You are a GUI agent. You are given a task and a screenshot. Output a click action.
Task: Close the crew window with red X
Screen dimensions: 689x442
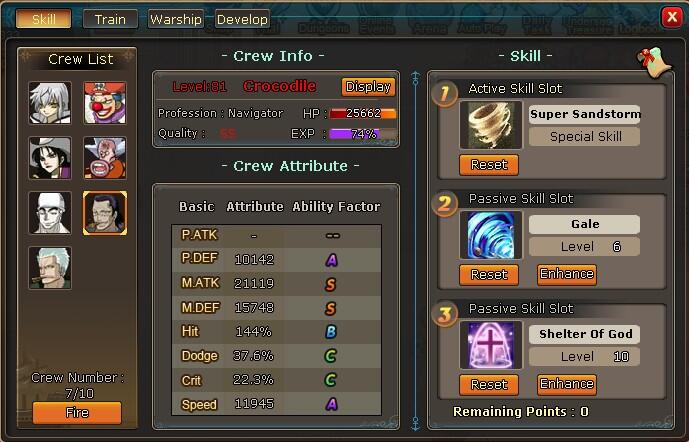tap(672, 18)
